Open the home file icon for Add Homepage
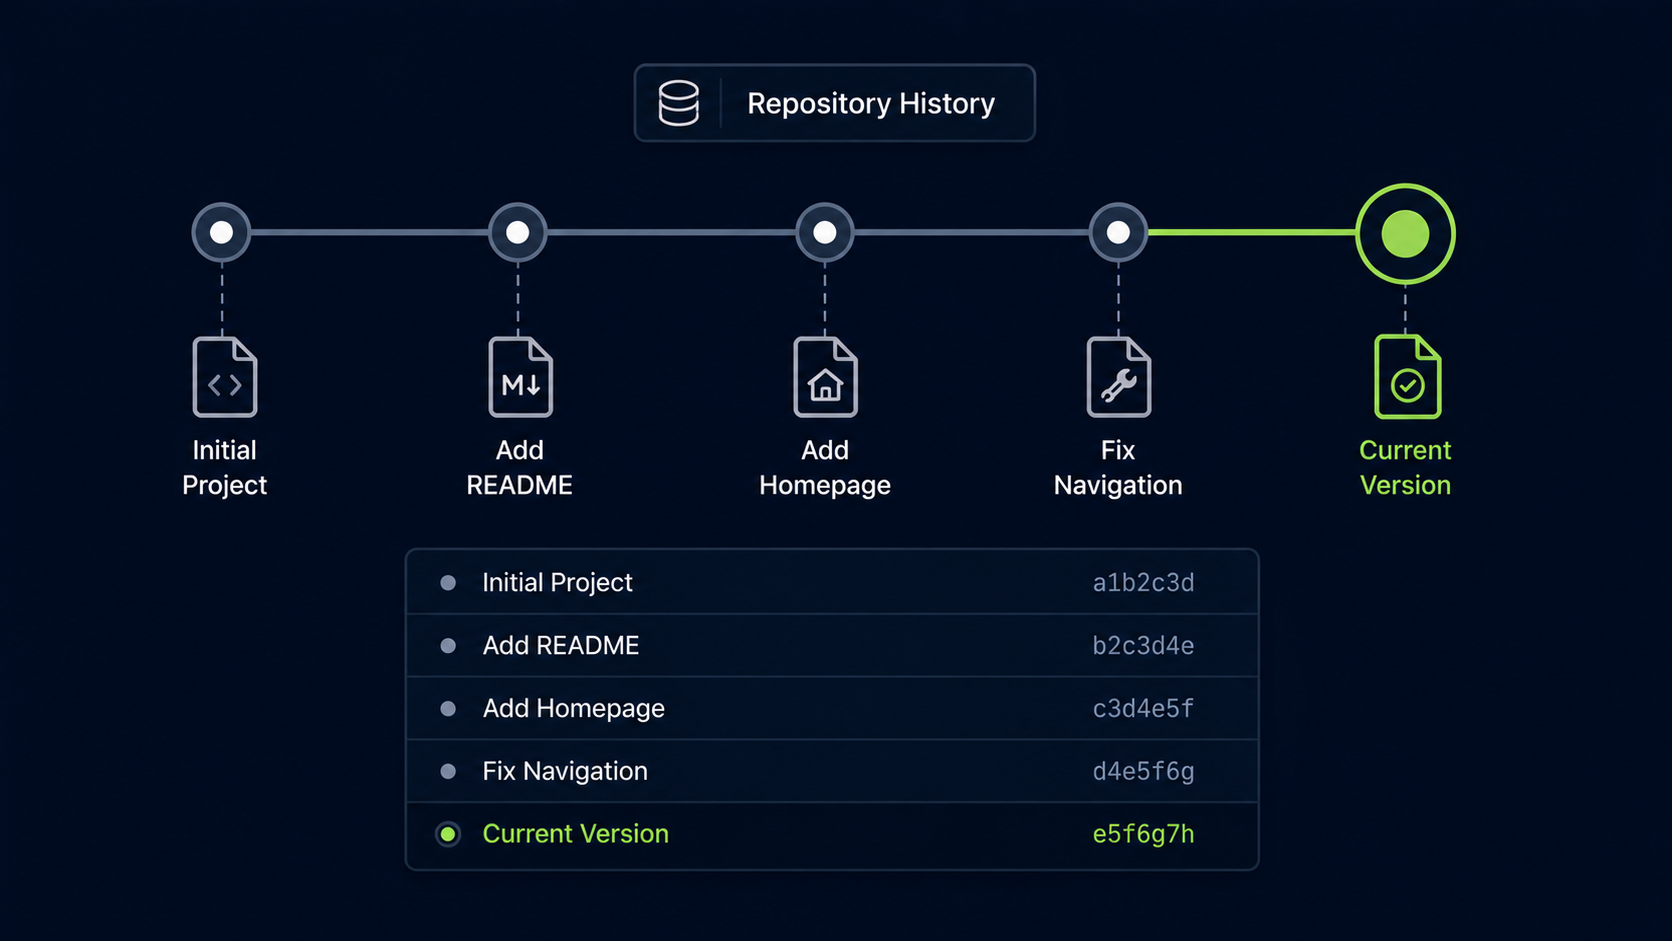The width and height of the screenshot is (1672, 941). coord(826,377)
